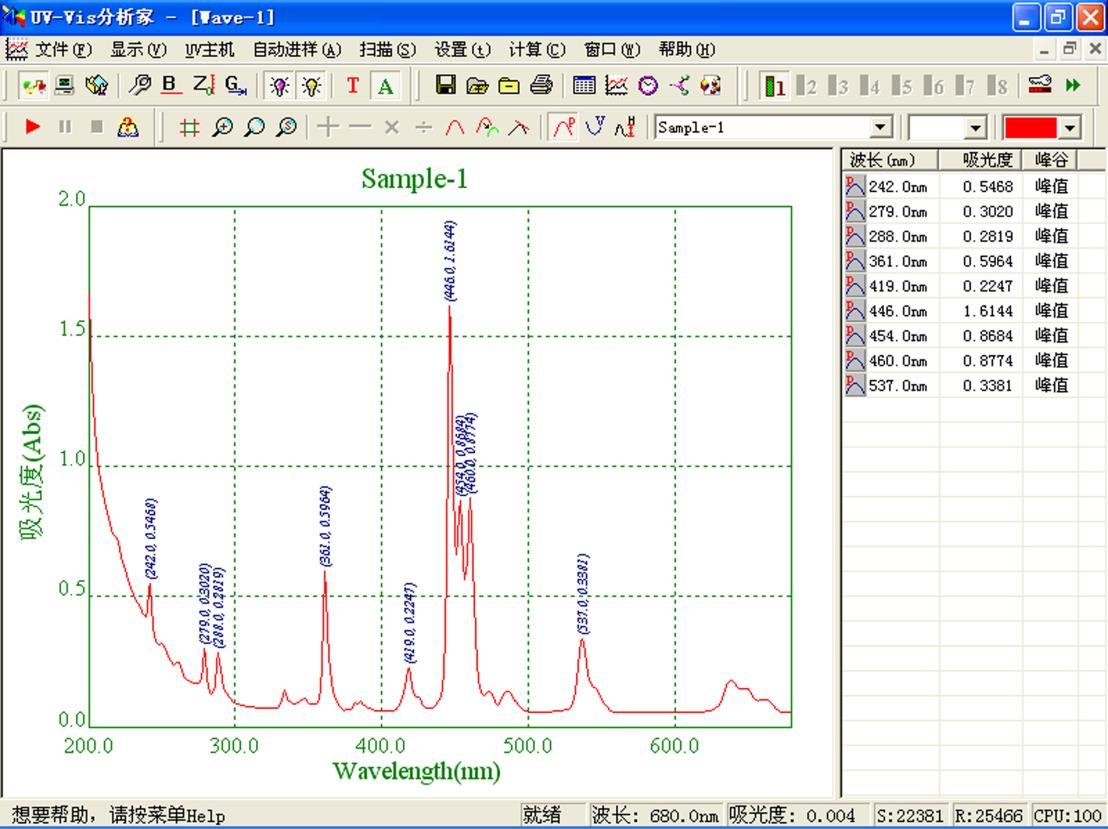Image resolution: width=1108 pixels, height=829 pixels.
Task: Expand the empty combo box next to Sample-1
Action: click(975, 128)
